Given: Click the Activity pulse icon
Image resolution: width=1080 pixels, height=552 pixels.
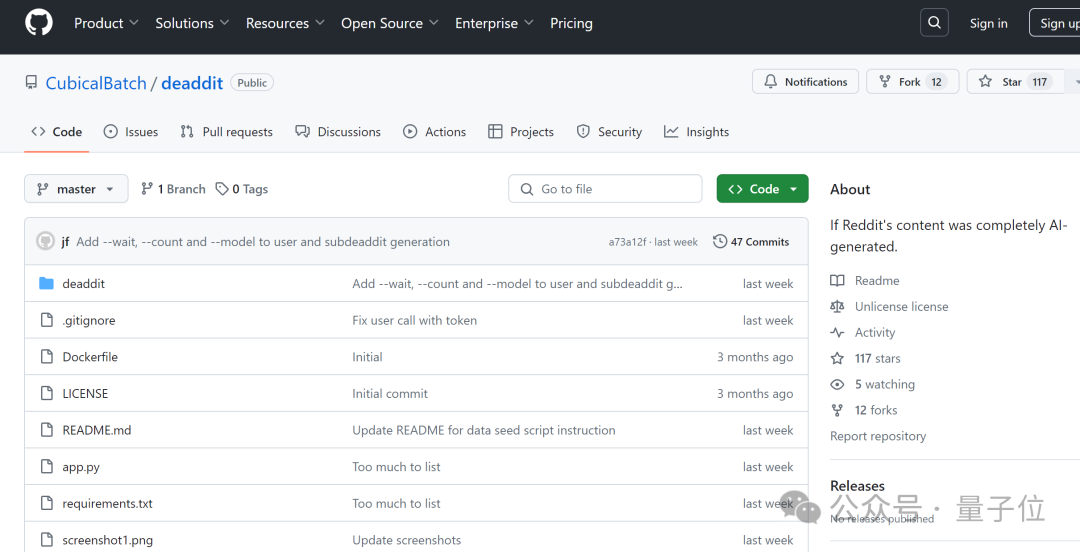Looking at the screenshot, I should tap(838, 333).
